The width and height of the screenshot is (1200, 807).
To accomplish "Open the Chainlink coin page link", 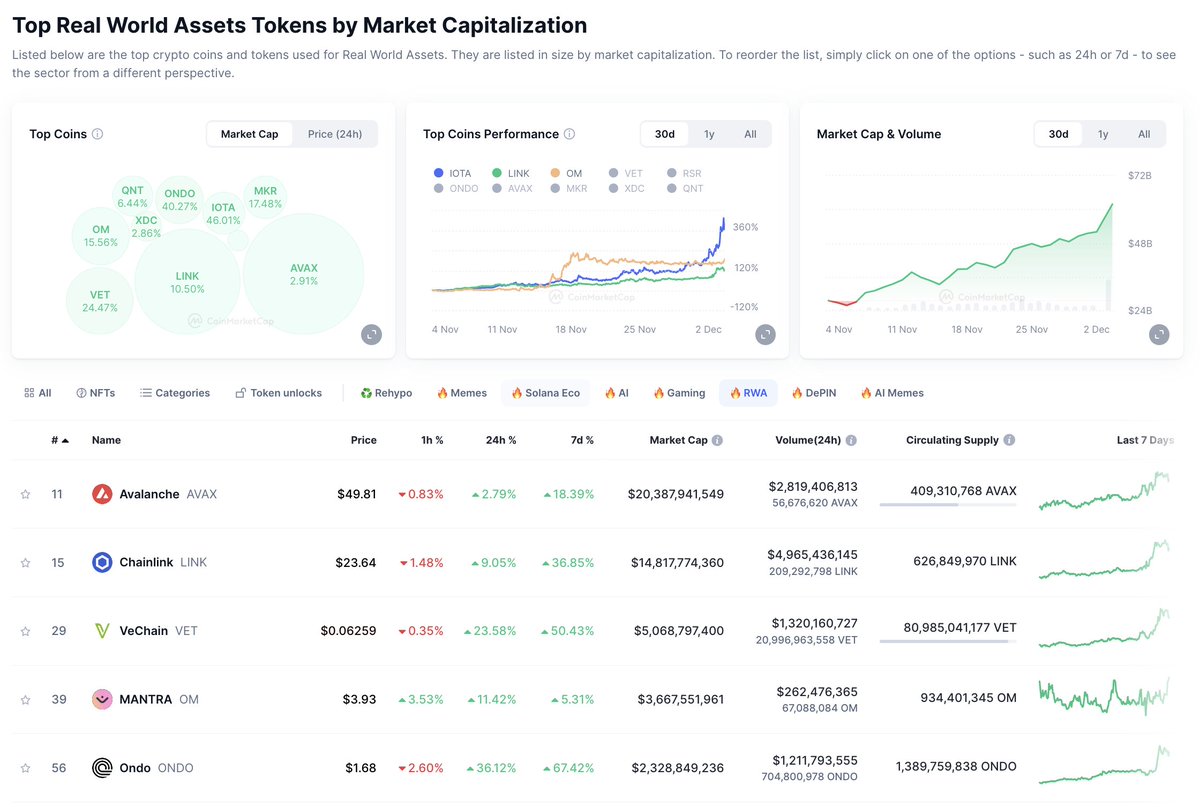I will (x=149, y=562).
